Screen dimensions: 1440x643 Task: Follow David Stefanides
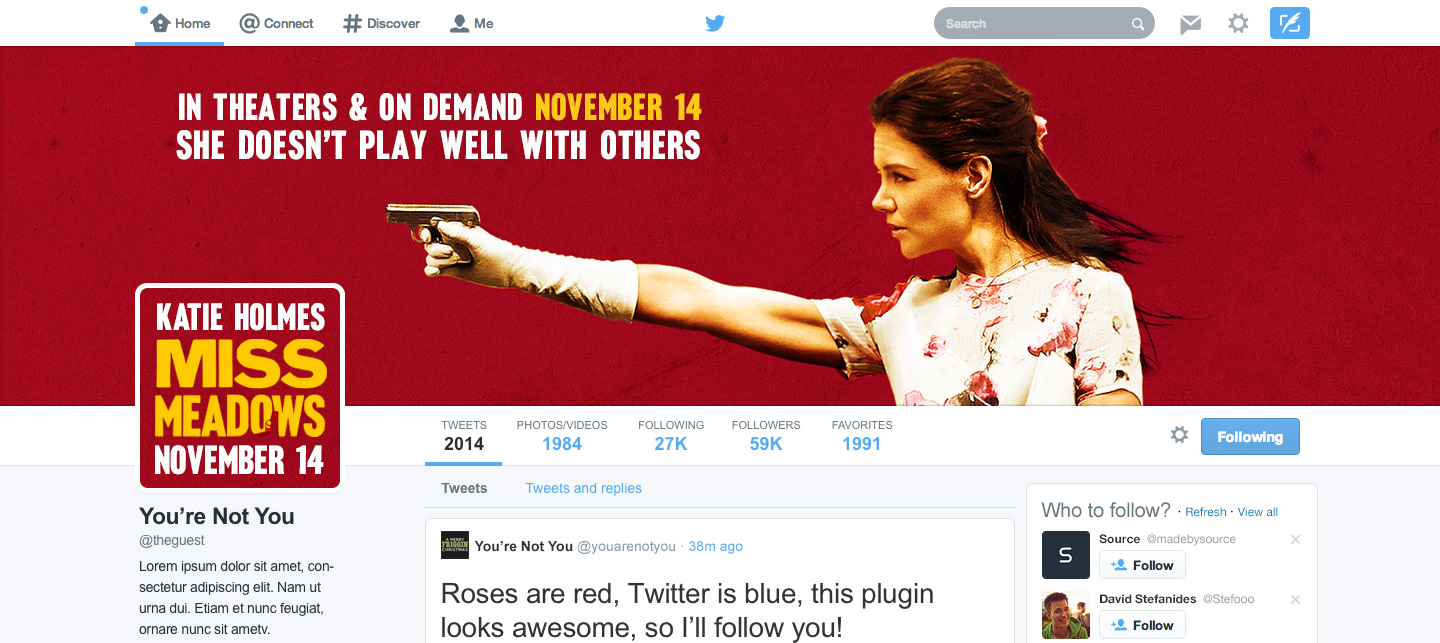point(1142,625)
